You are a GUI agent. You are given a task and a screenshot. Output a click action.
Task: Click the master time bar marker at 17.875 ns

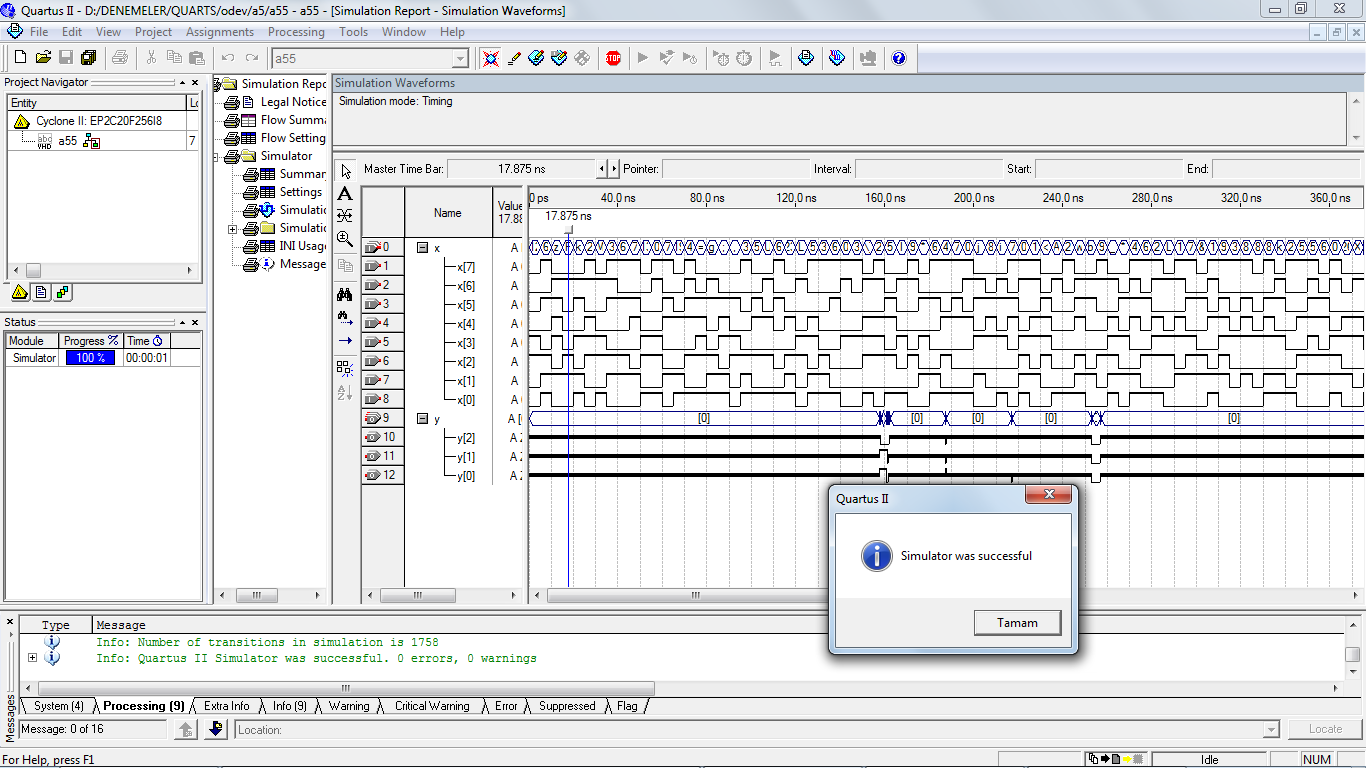pos(568,229)
